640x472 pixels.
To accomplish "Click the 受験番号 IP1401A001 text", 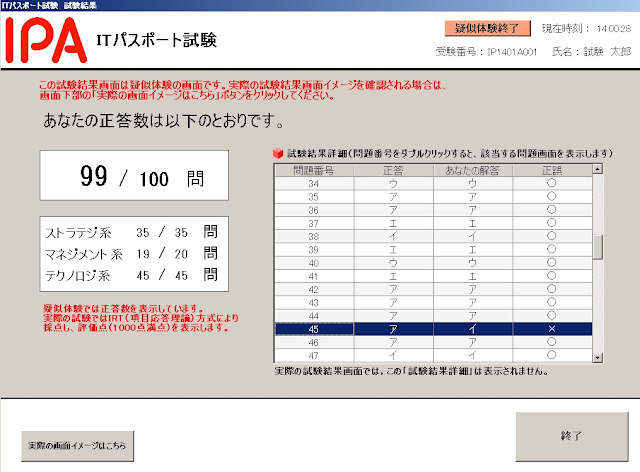I will (x=486, y=52).
